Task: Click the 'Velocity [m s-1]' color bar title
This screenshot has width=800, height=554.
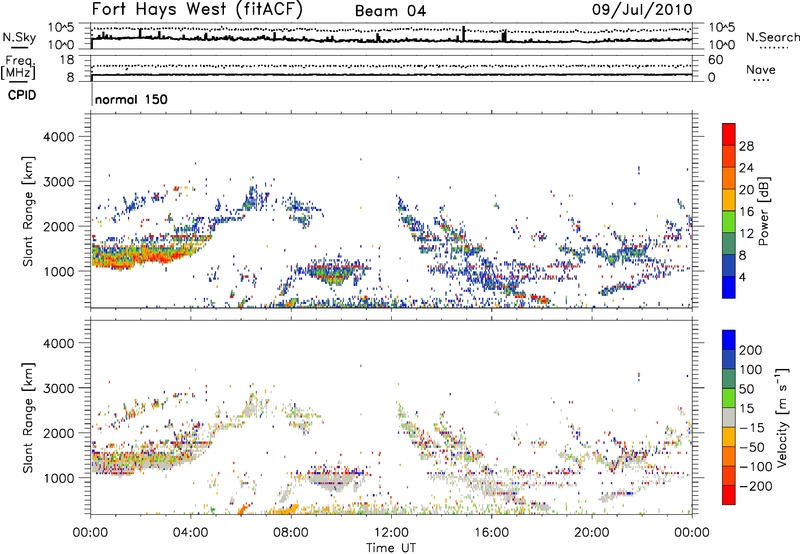Action: 781,417
